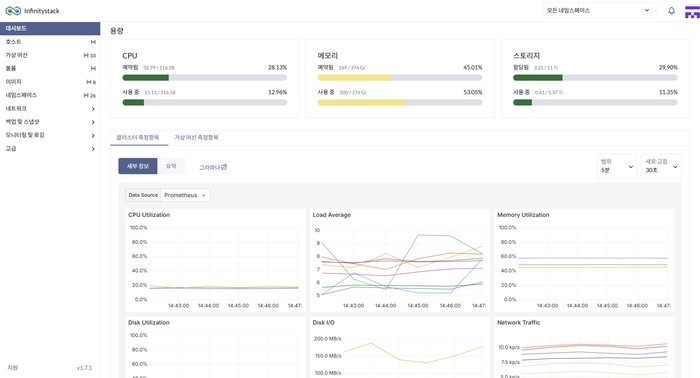Click the CPU Utilization chart title
The height and width of the screenshot is (378, 700).
(149, 215)
